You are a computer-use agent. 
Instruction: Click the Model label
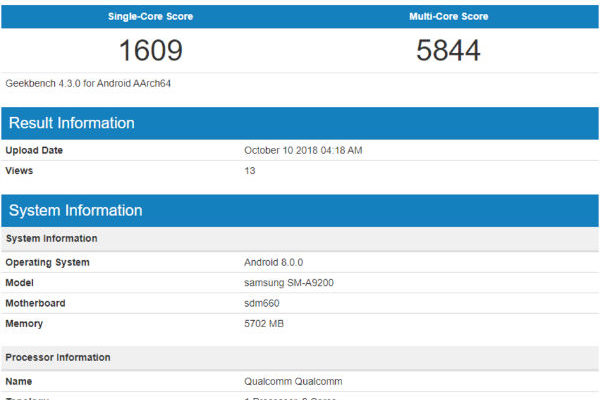20,283
